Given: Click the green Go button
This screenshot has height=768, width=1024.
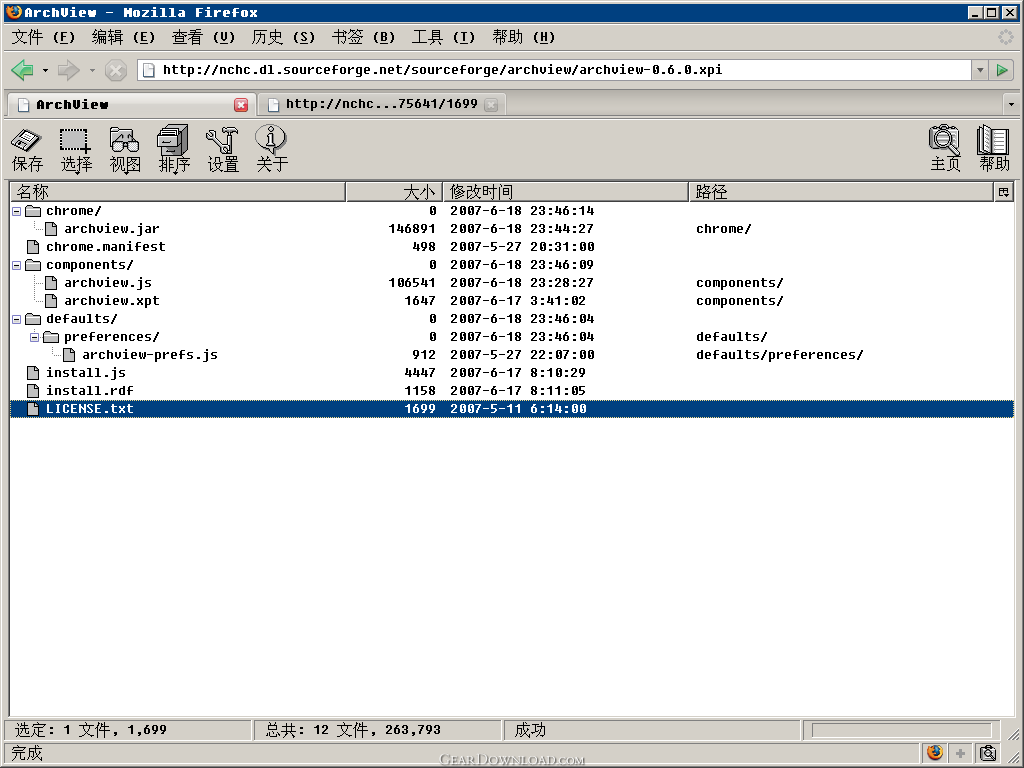Looking at the screenshot, I should tap(1002, 70).
